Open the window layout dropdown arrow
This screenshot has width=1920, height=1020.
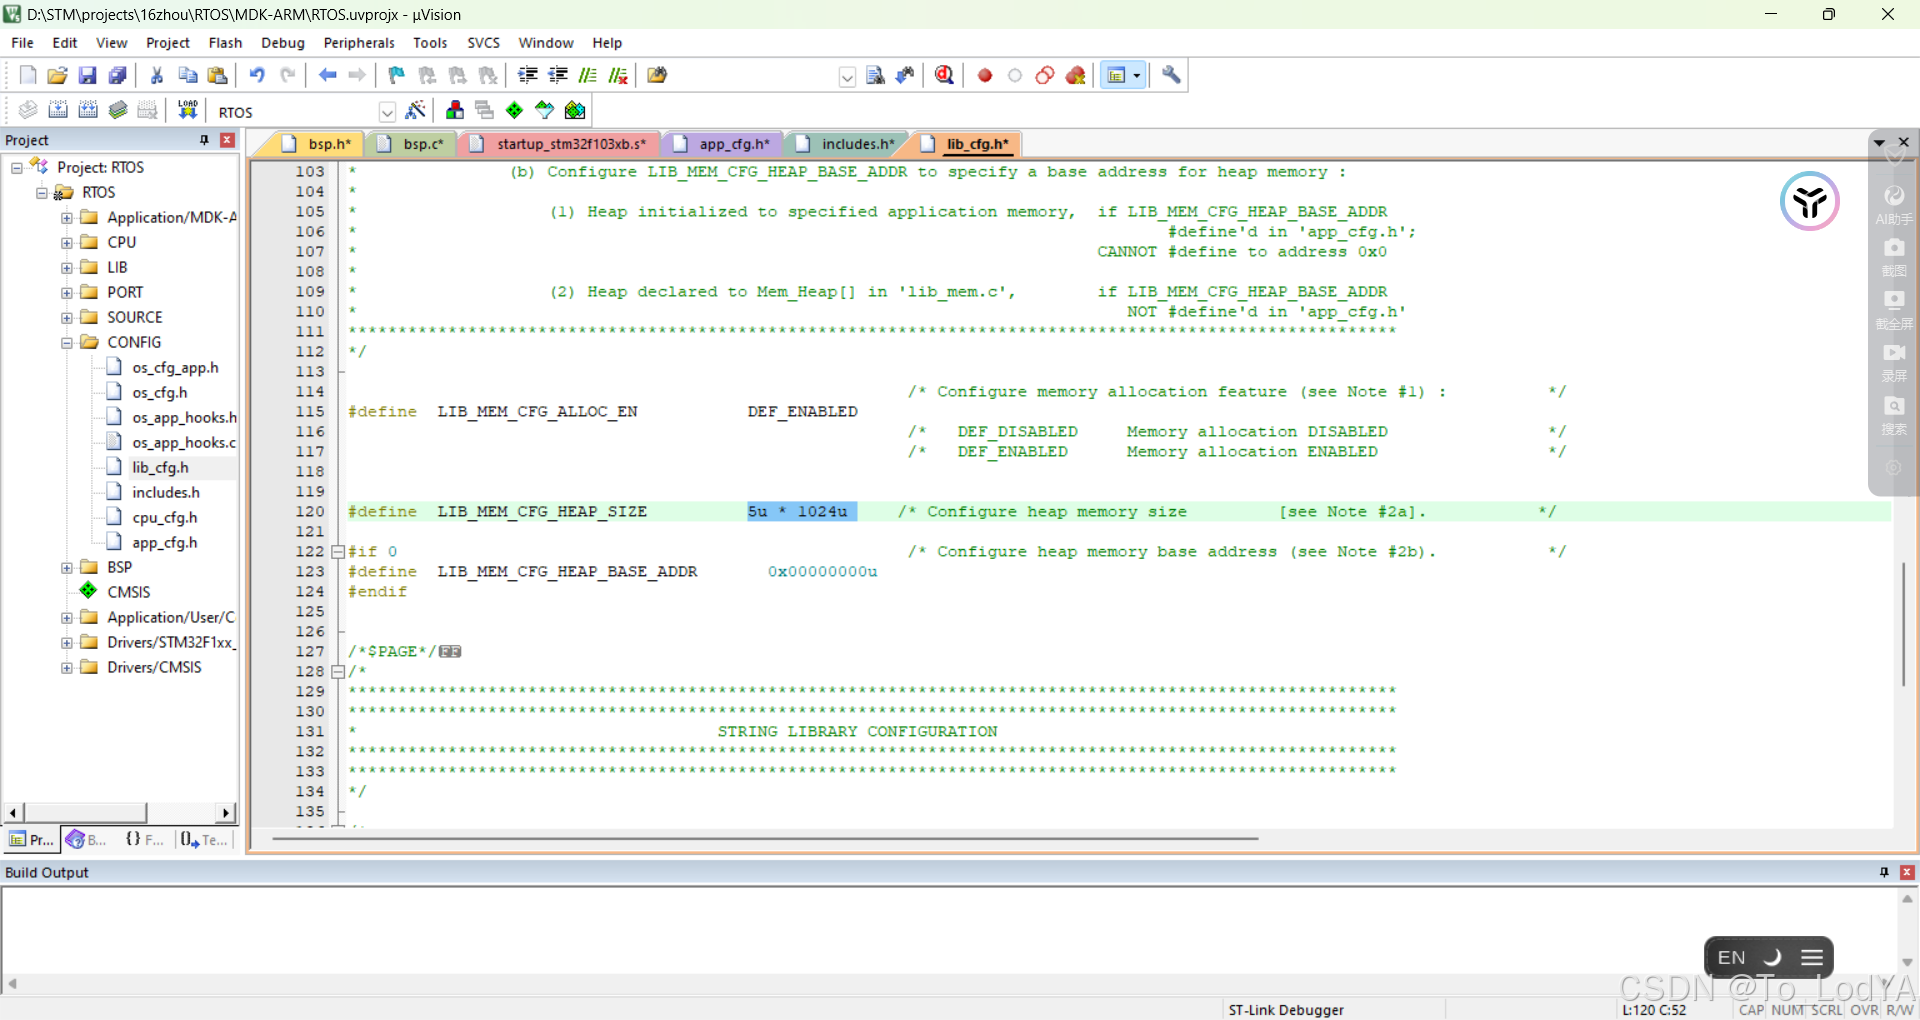click(x=1137, y=75)
